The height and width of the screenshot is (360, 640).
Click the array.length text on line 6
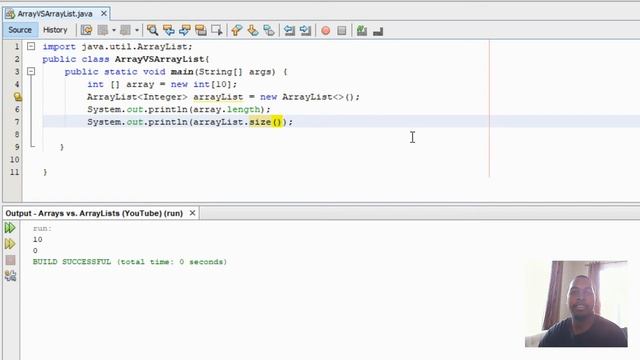[x=226, y=109]
